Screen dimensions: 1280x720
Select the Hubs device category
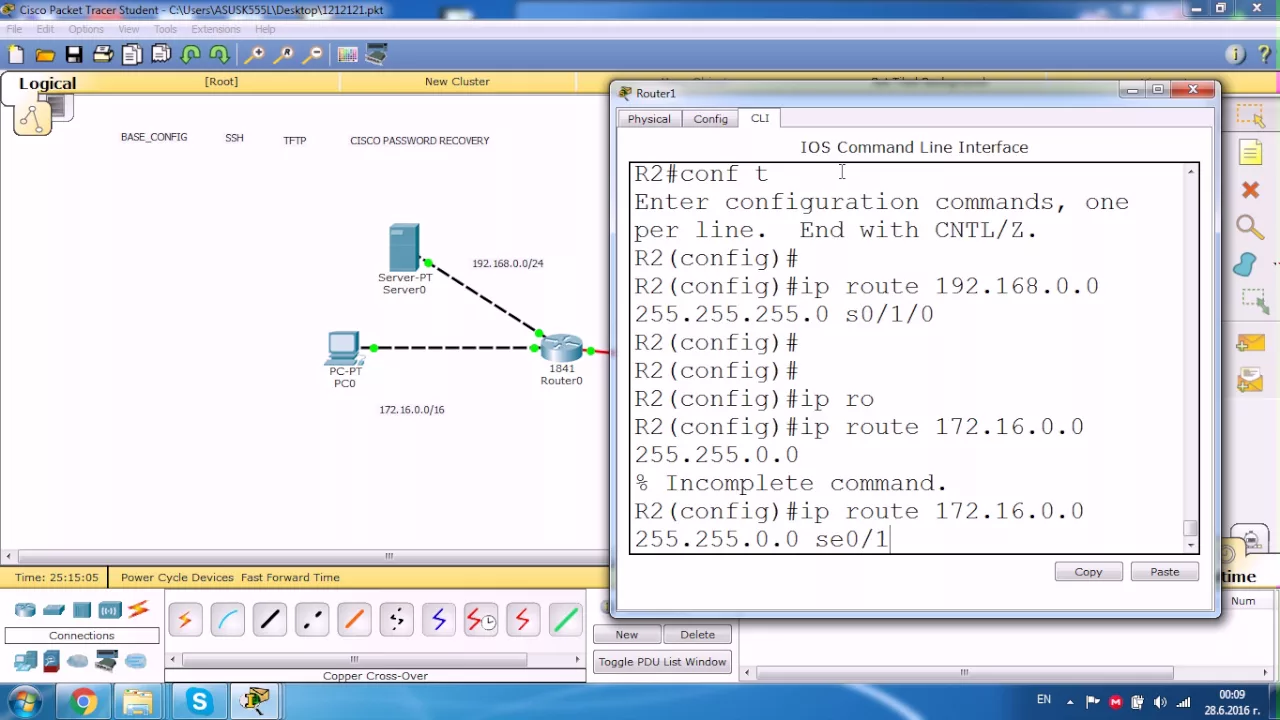coord(82,610)
